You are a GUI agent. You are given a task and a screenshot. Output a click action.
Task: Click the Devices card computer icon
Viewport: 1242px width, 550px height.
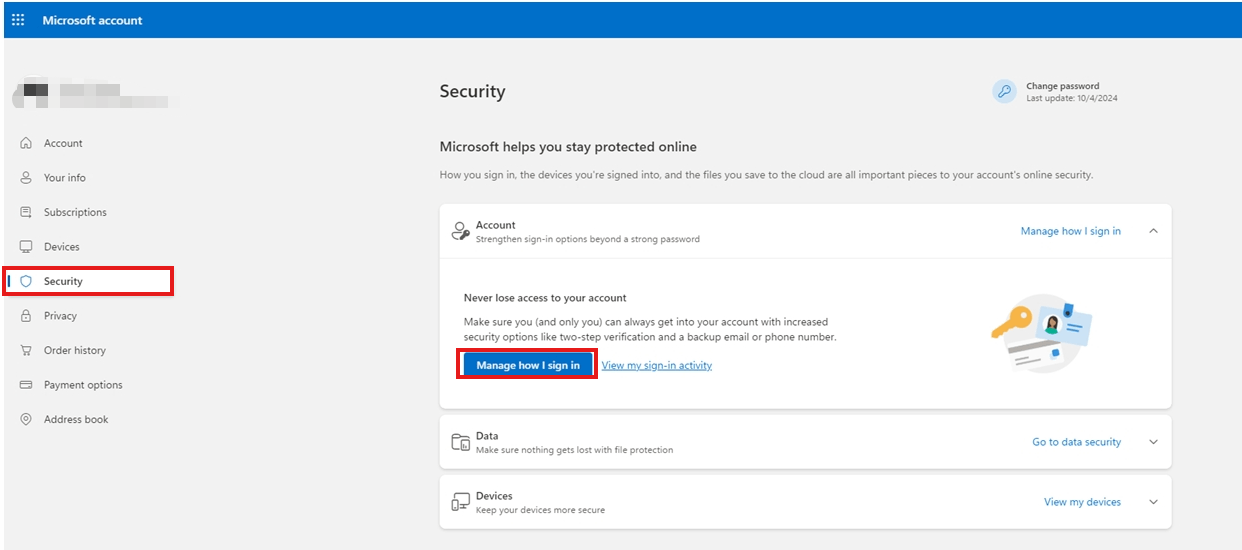(460, 502)
